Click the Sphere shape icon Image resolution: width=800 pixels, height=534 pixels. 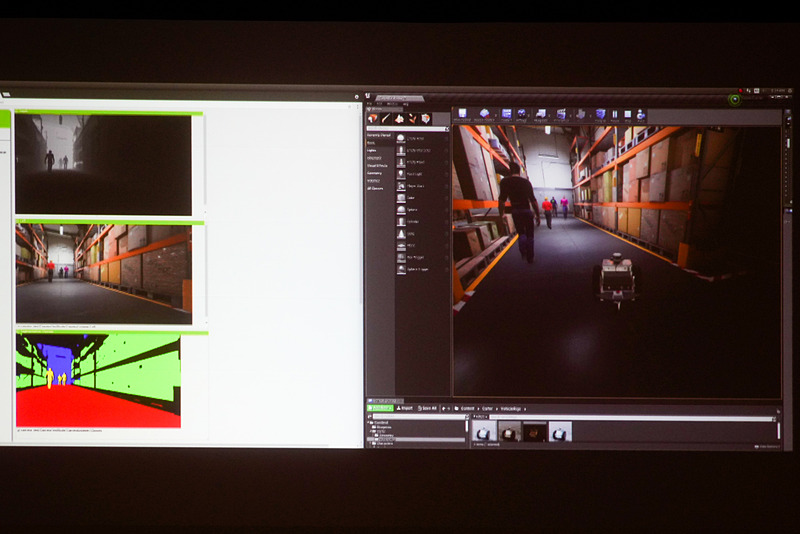pyautogui.click(x=401, y=209)
